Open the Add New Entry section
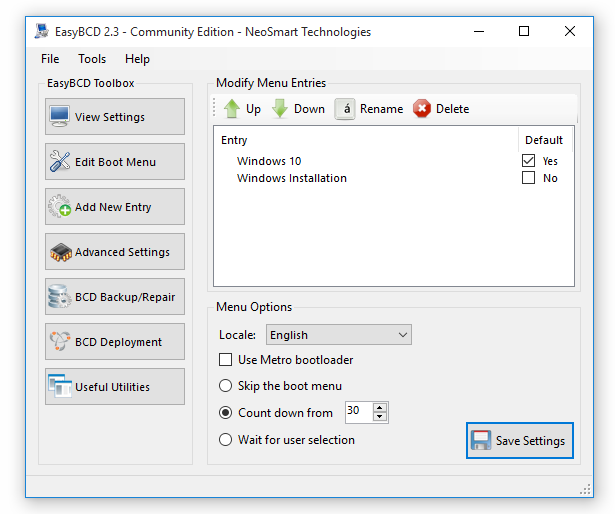This screenshot has width=615, height=514. click(115, 207)
